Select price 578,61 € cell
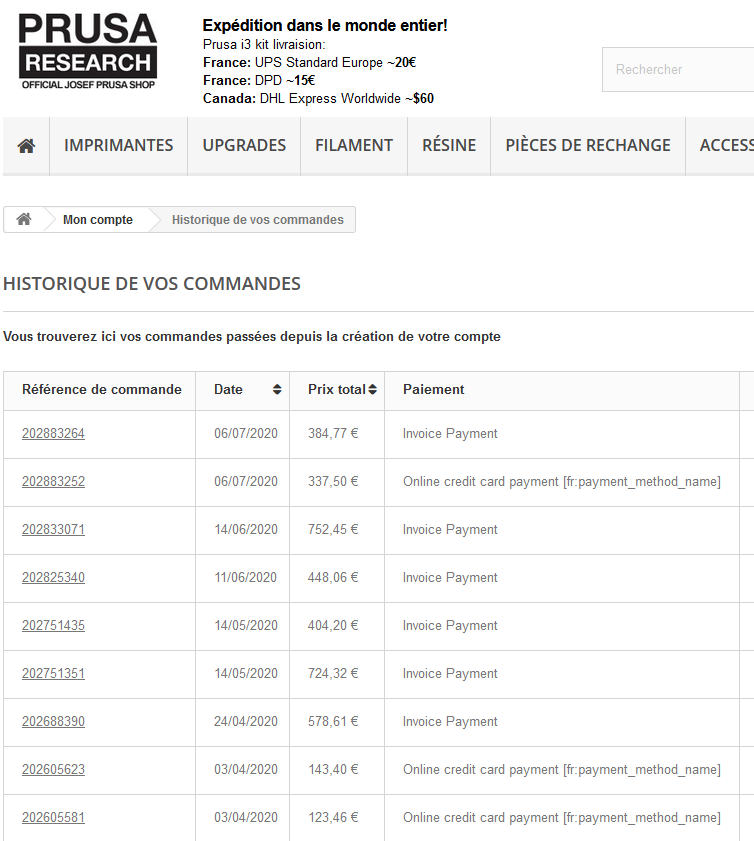The width and height of the screenshot is (754, 841). (x=337, y=722)
